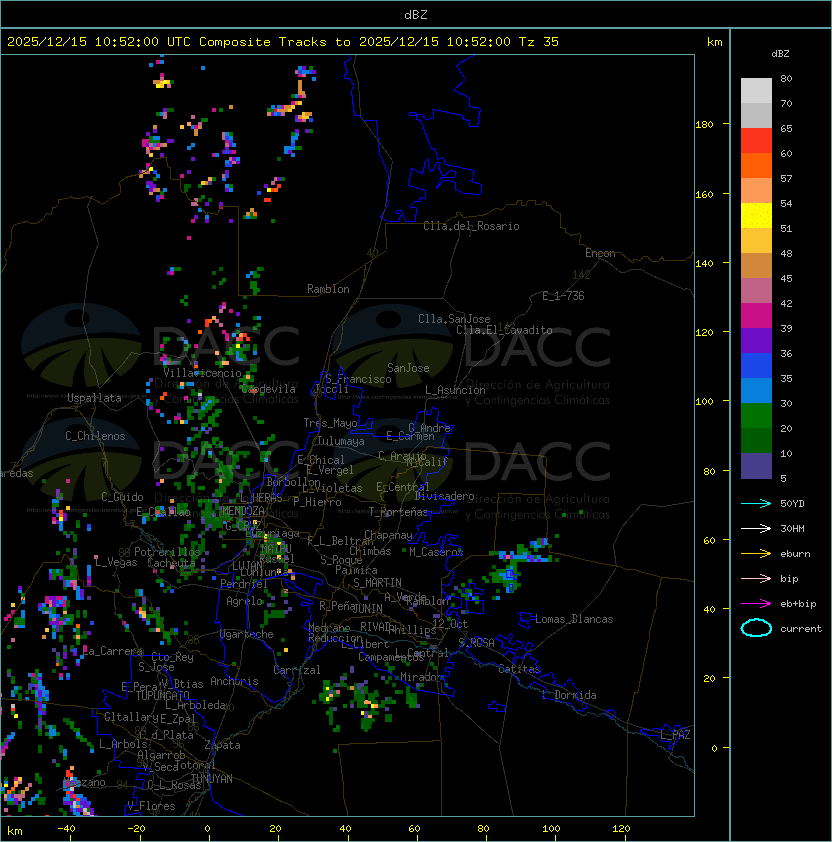The image size is (832, 842).
Task: Click the 'TUPUNGATO' label
Action: [x=162, y=695]
